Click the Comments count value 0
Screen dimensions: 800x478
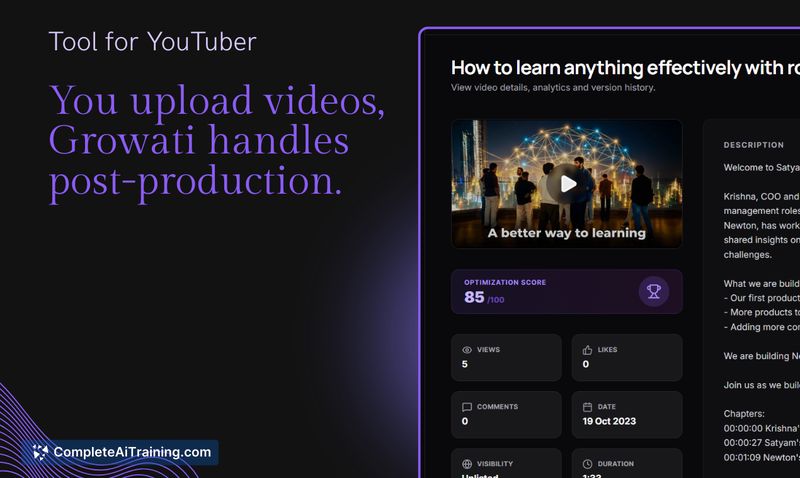pyautogui.click(x=464, y=421)
